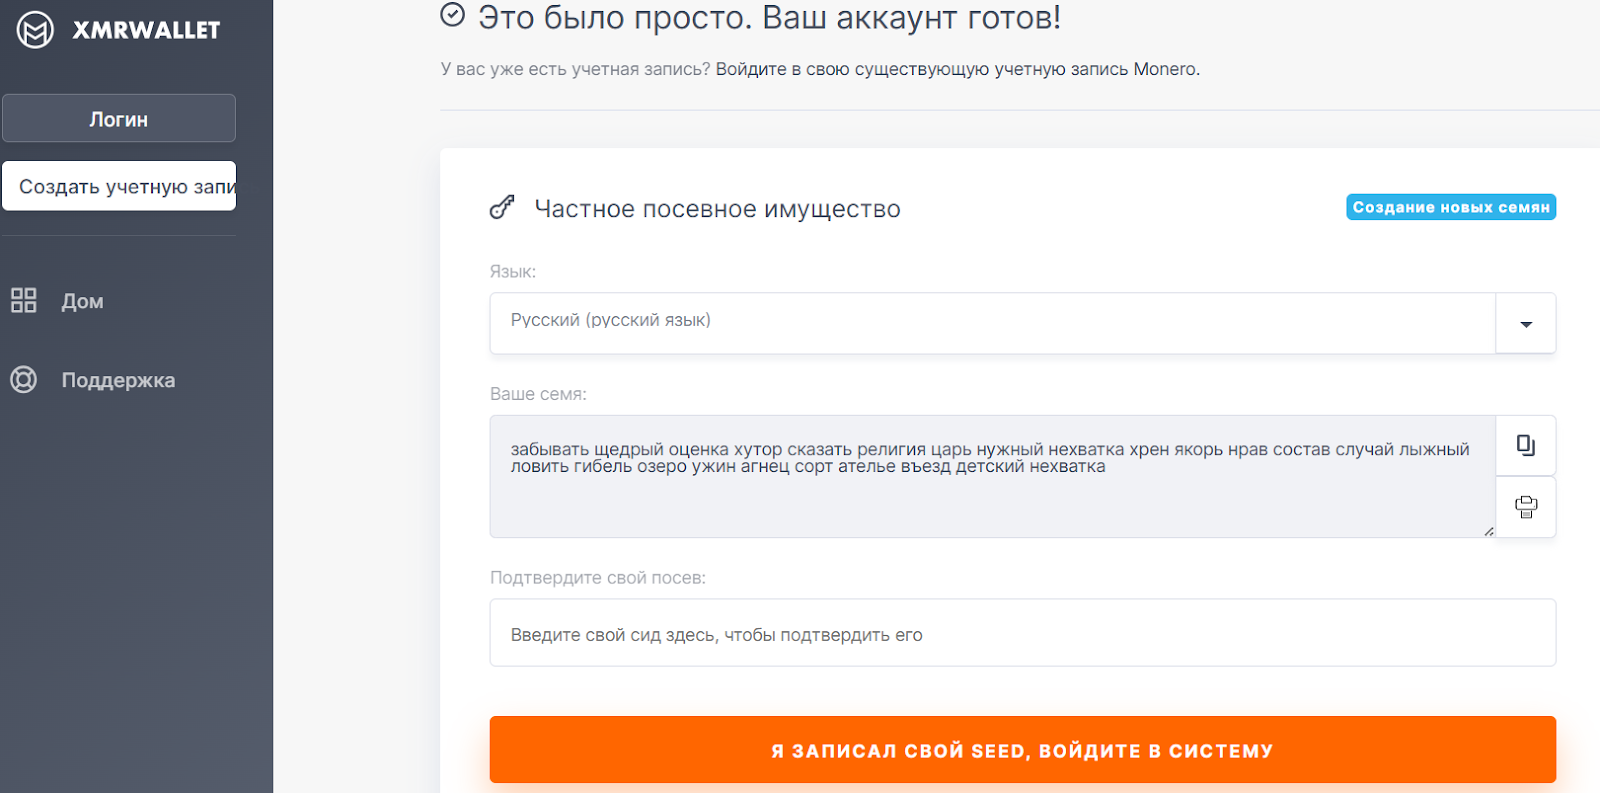Focus the Подтвердите свой посев input field
This screenshot has height=793, width=1600.
click(x=1022, y=633)
